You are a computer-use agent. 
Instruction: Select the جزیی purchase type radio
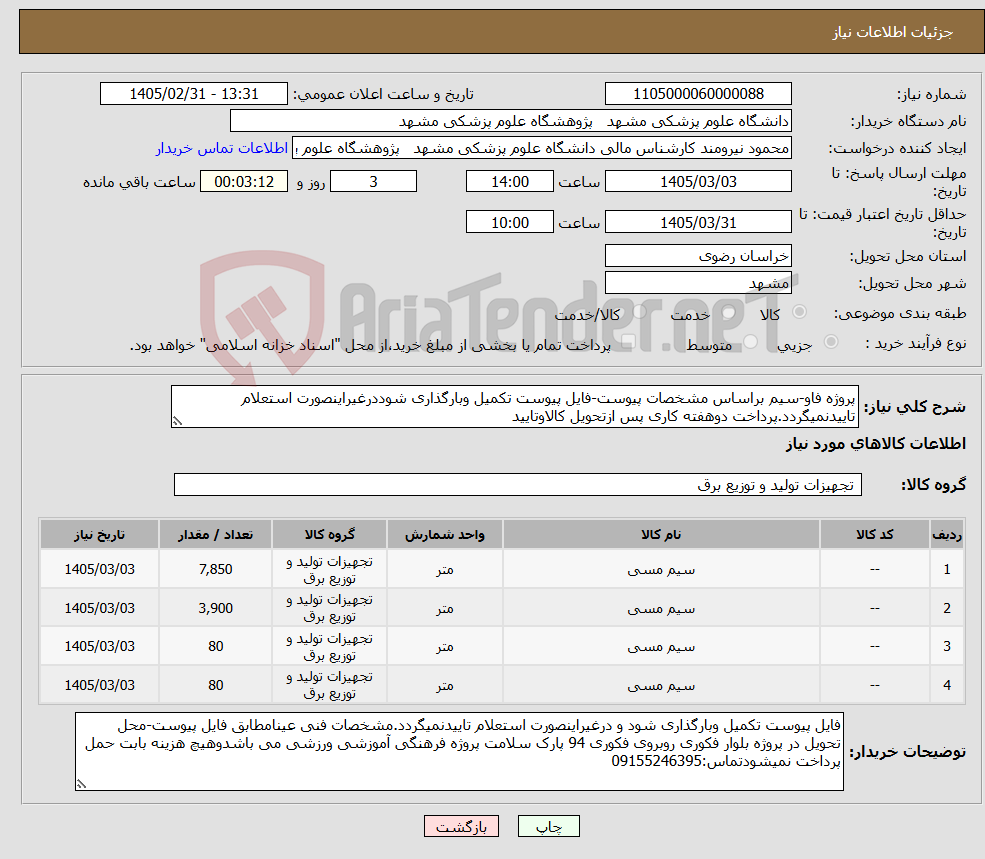(830, 342)
